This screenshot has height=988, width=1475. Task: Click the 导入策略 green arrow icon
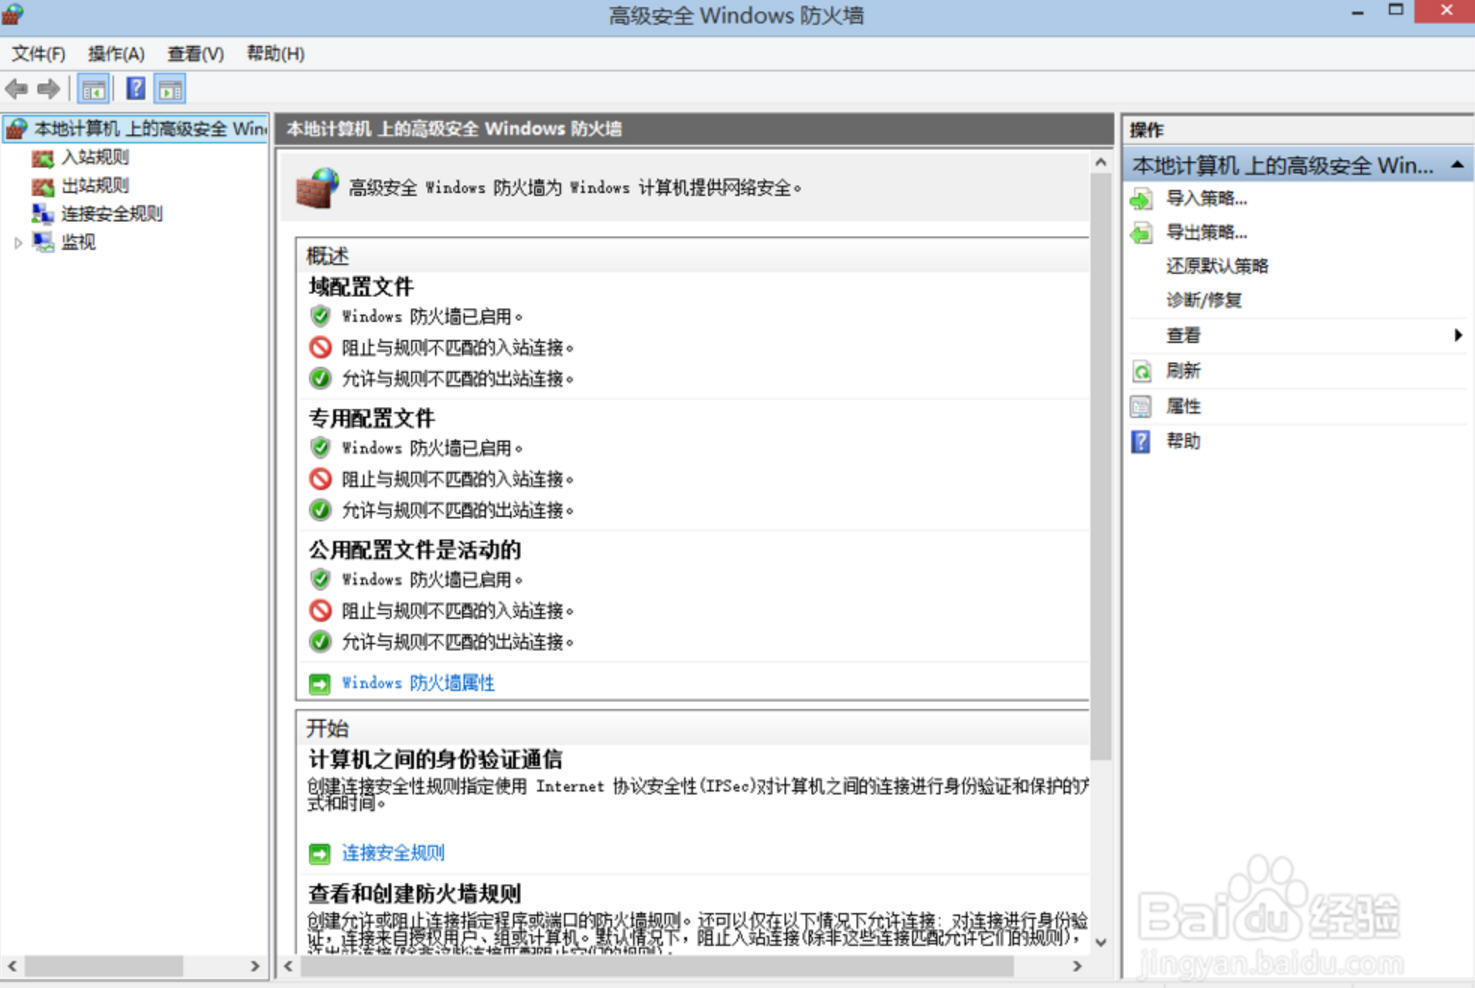[x=1141, y=199]
